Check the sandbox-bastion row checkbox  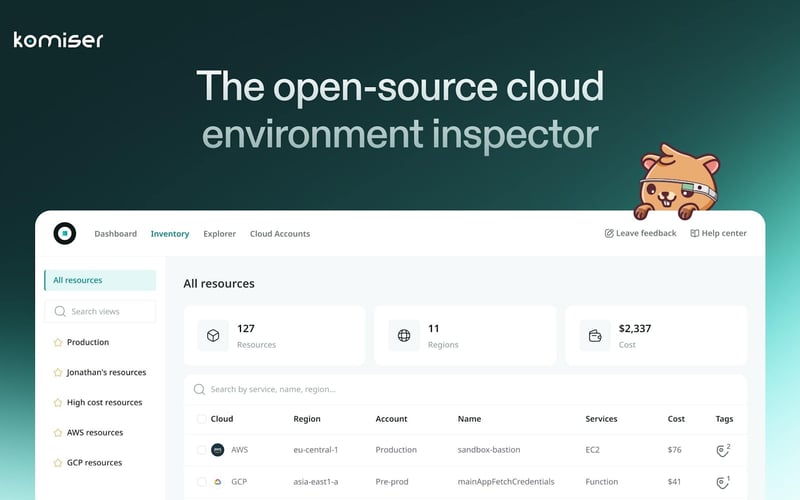202,450
